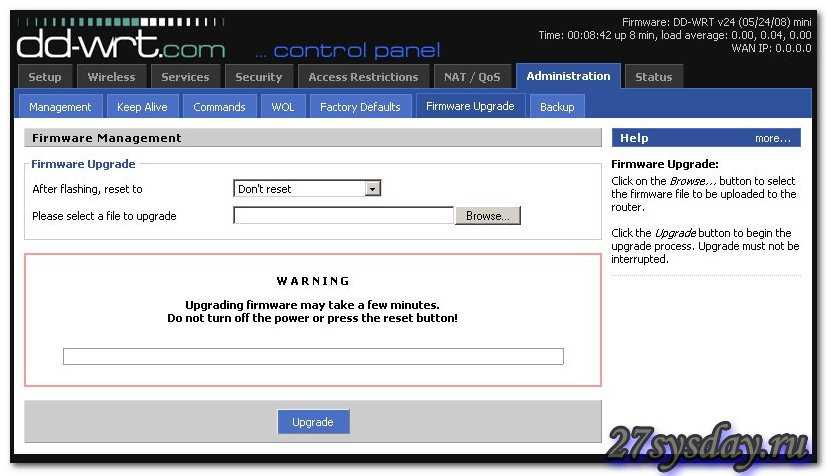Open the Status tab
This screenshot has height=476, width=828.
coord(653,77)
